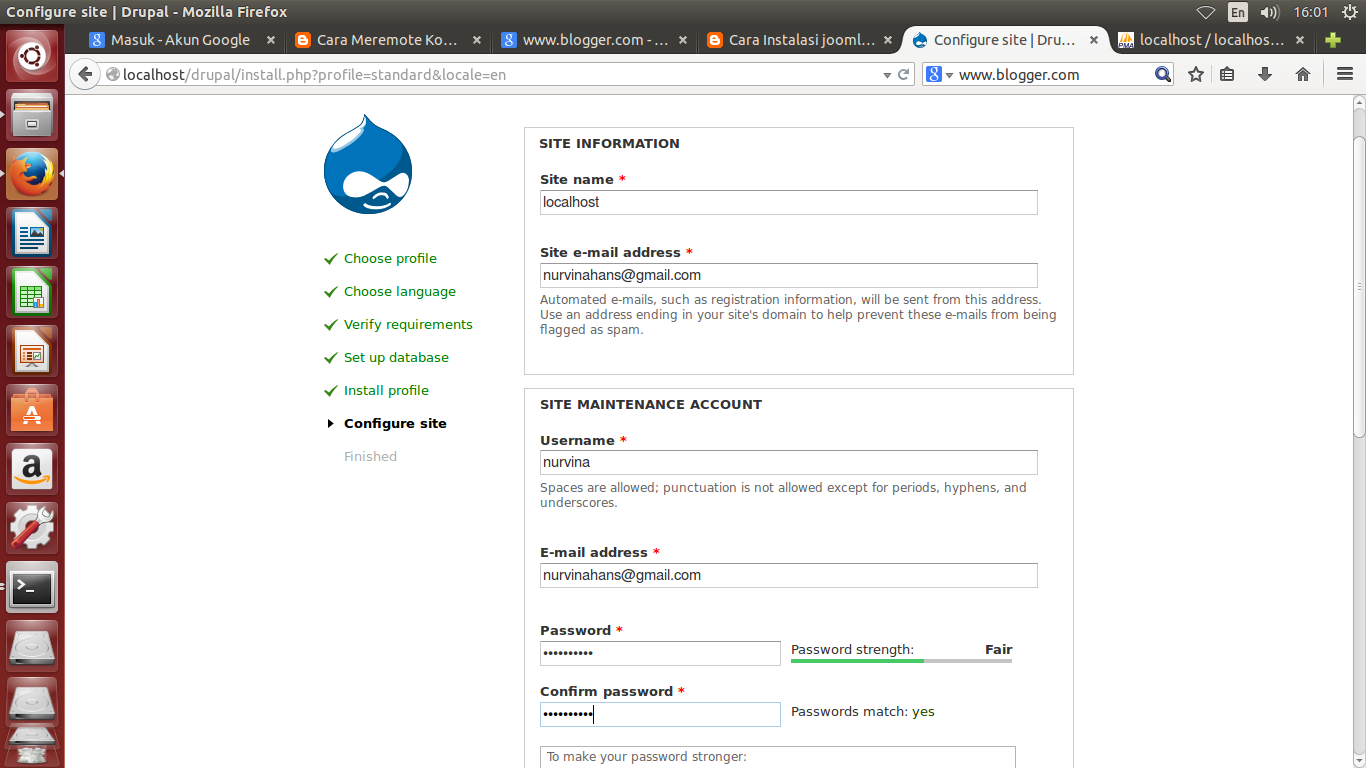Click the Password field

[660, 653]
